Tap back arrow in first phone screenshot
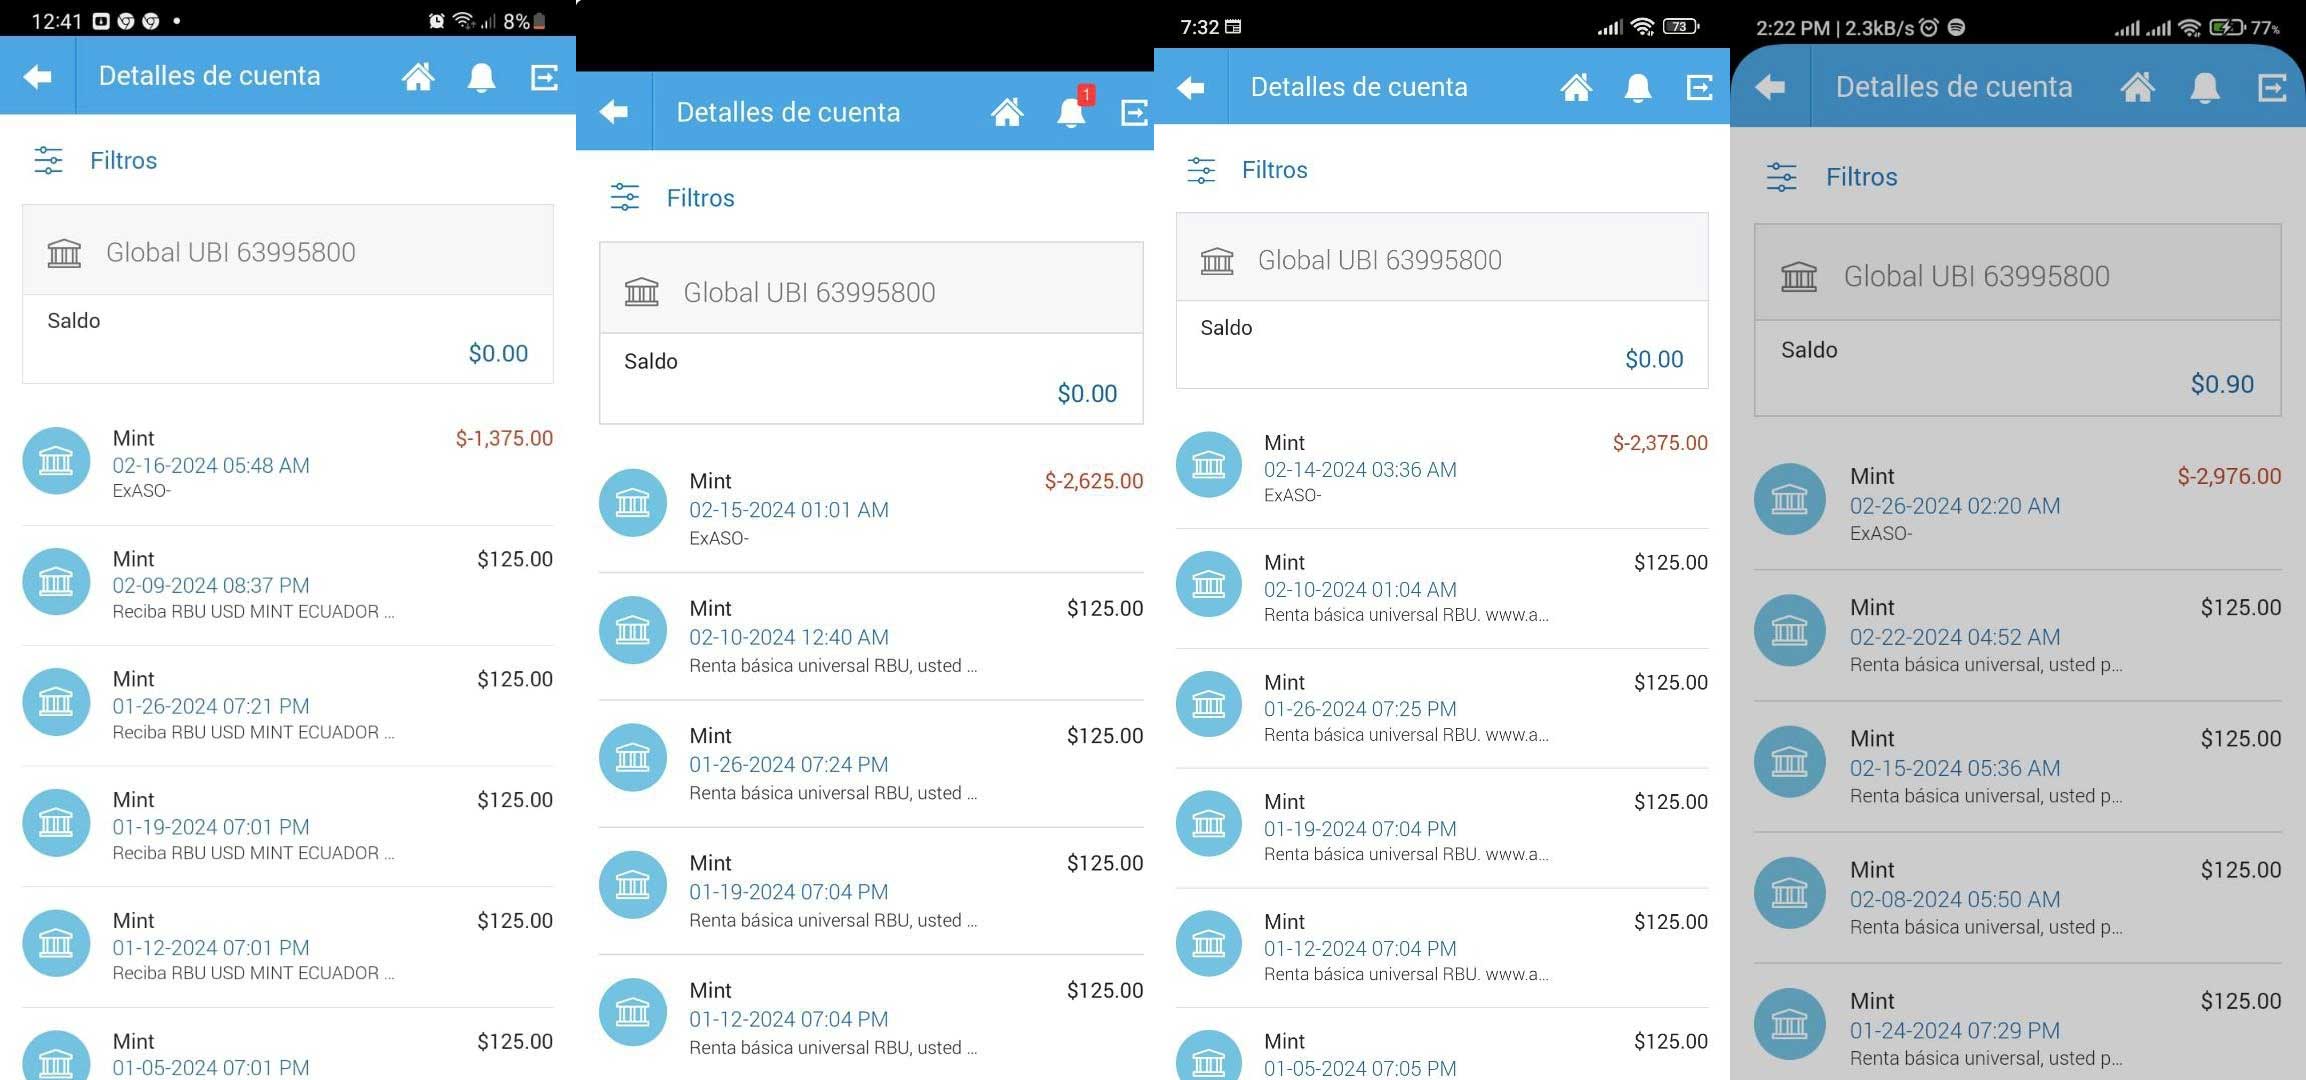Viewport: 2306px width, 1080px height. point(37,77)
